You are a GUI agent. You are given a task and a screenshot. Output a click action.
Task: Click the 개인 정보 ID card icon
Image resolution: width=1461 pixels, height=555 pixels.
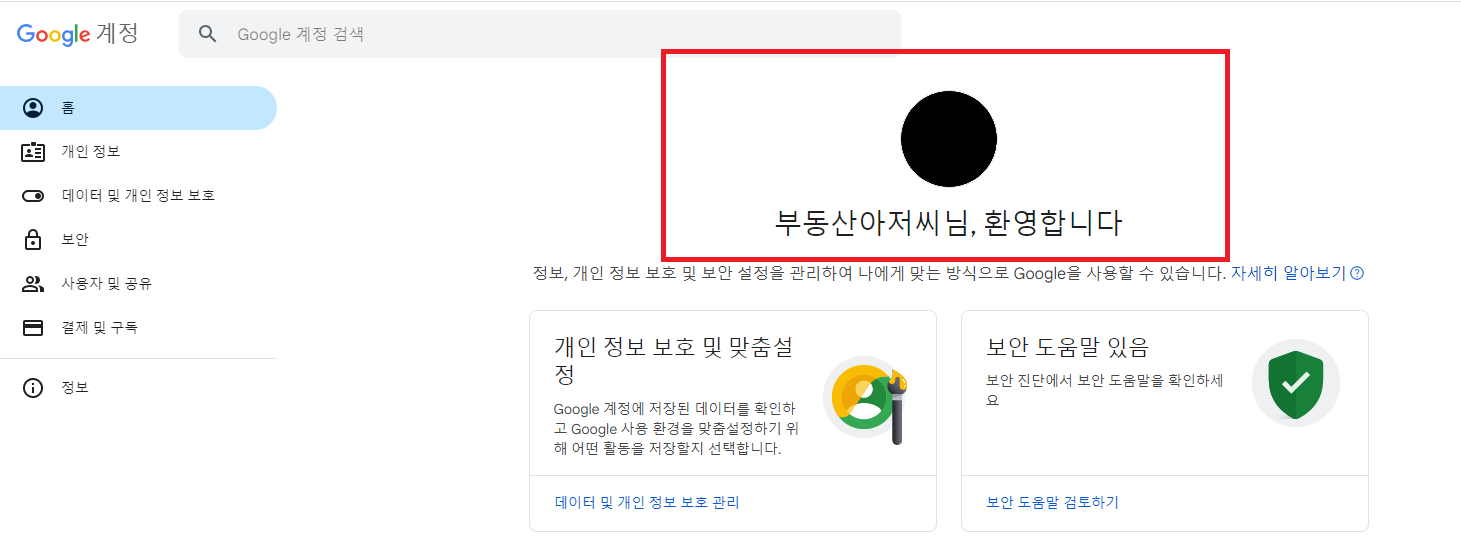point(33,152)
